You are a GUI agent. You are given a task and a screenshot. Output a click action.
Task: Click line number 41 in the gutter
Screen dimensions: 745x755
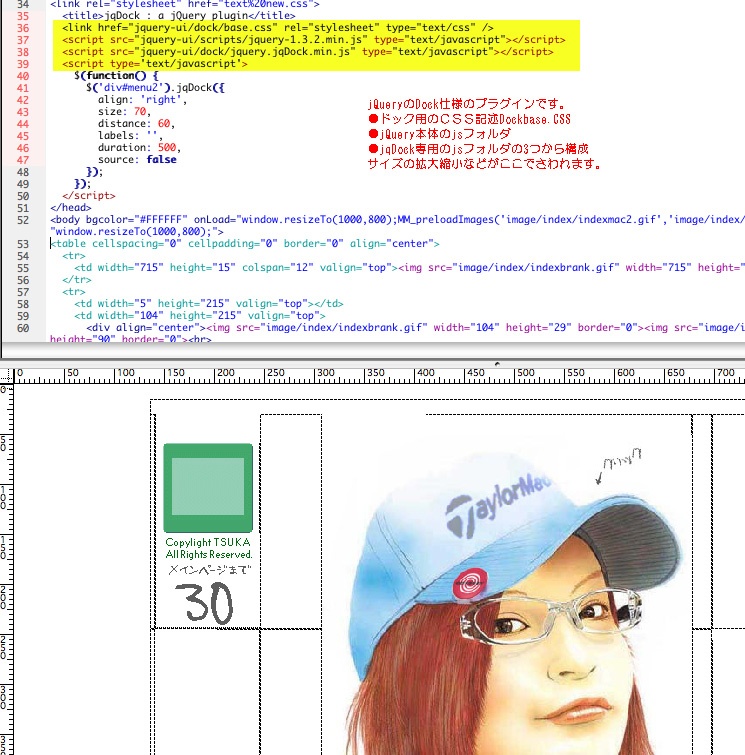click(23, 88)
